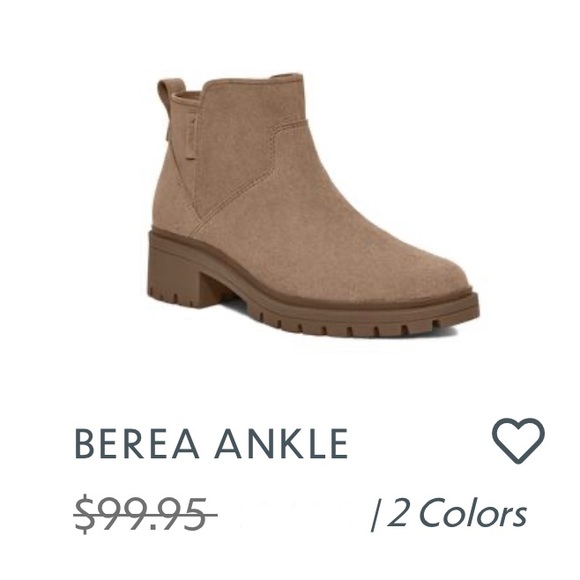Open the BEREA ANKLE product title link
The height and width of the screenshot is (580, 580).
pos(211,443)
